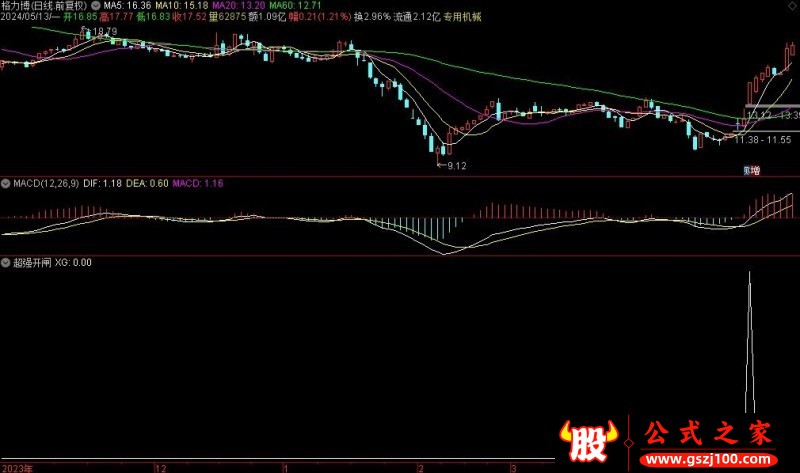This screenshot has width=800, height=473.
Task: Open the www.gszj100.com website link
Action: [710, 459]
